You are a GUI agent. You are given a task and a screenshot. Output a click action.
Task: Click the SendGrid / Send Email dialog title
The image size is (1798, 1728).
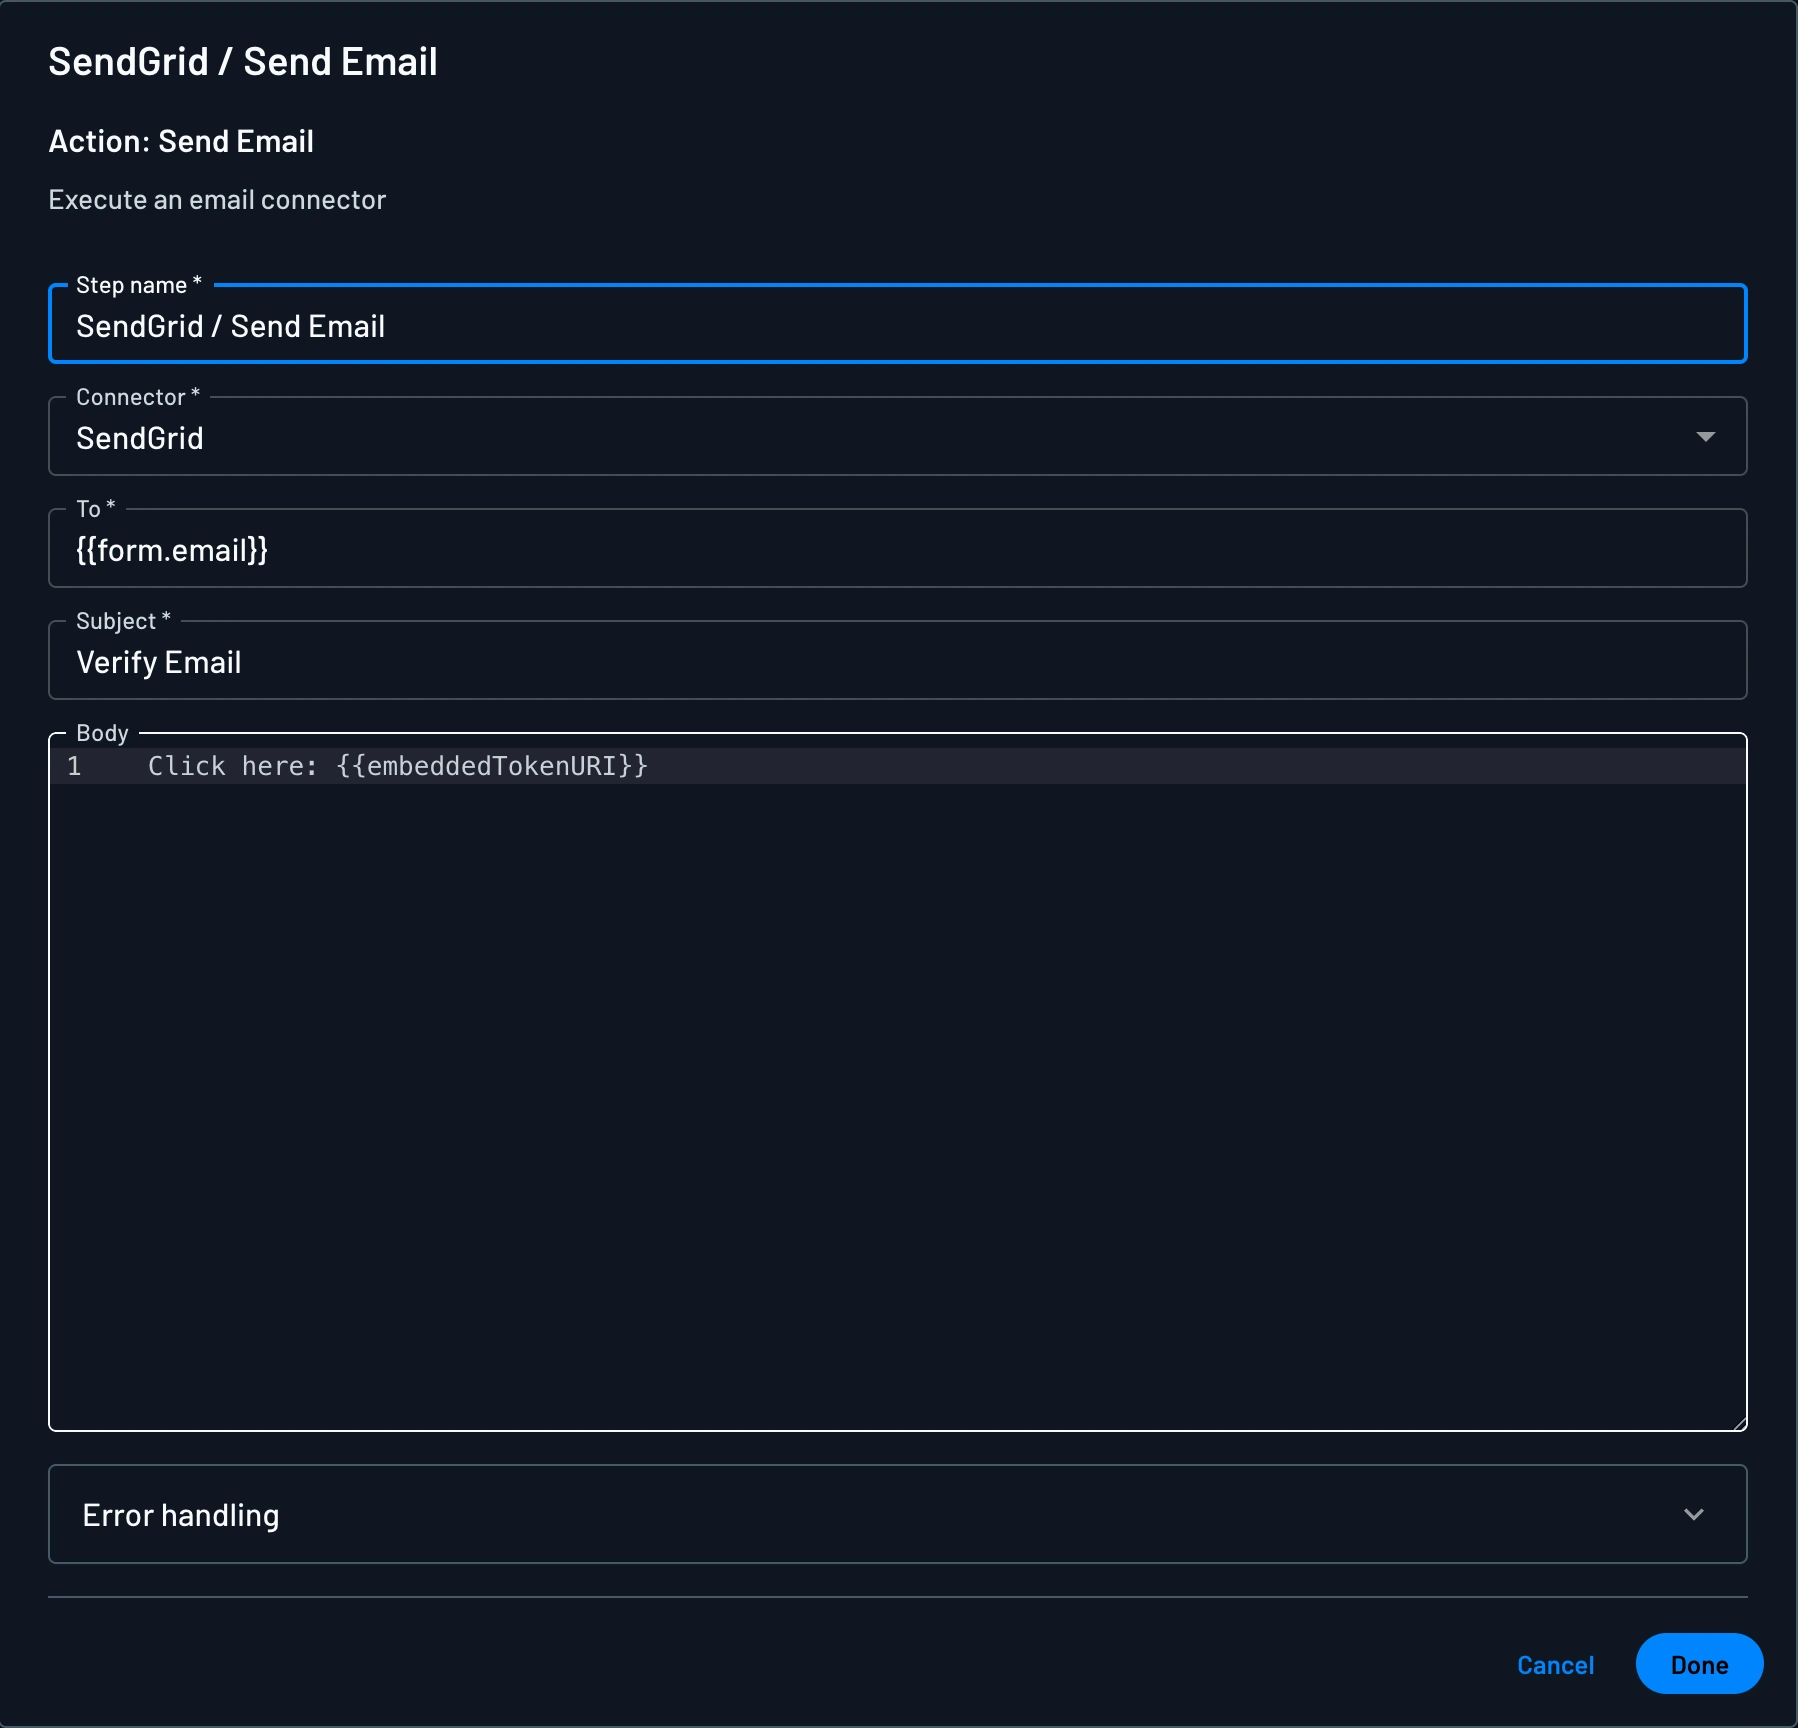243,62
